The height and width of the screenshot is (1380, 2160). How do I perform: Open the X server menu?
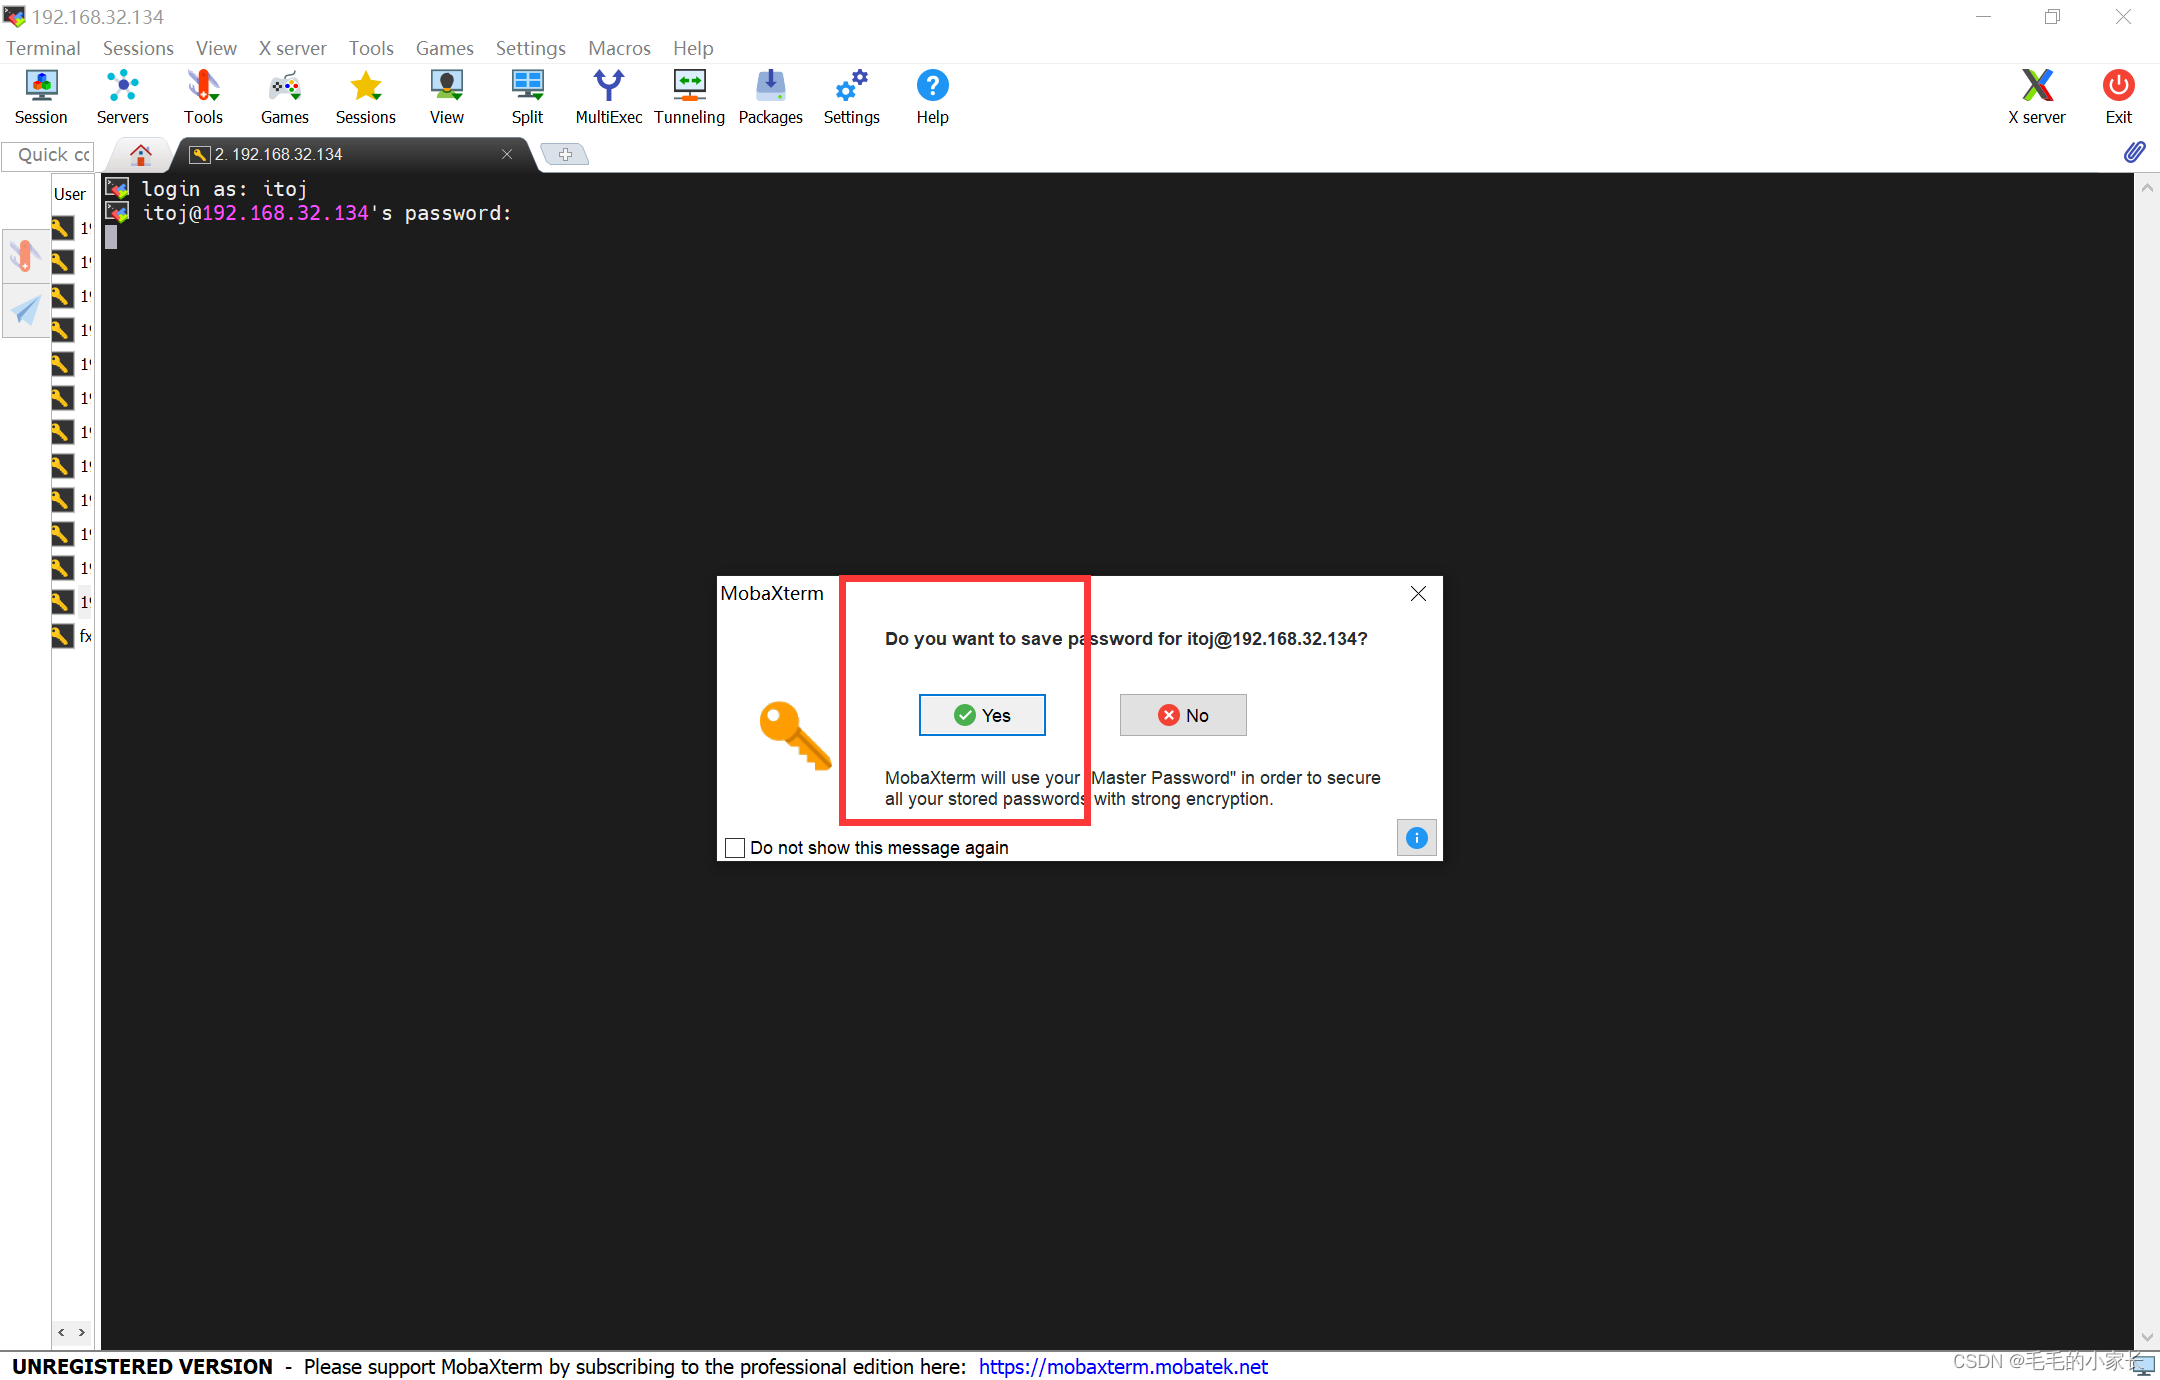(292, 48)
